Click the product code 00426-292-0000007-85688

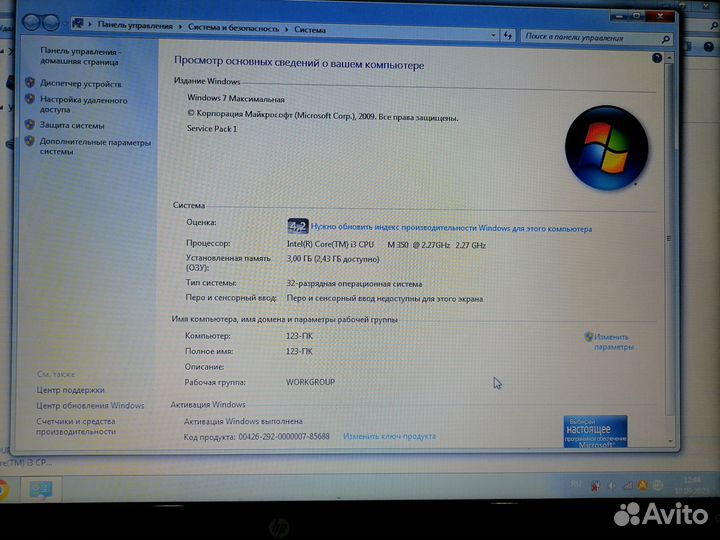pos(284,436)
